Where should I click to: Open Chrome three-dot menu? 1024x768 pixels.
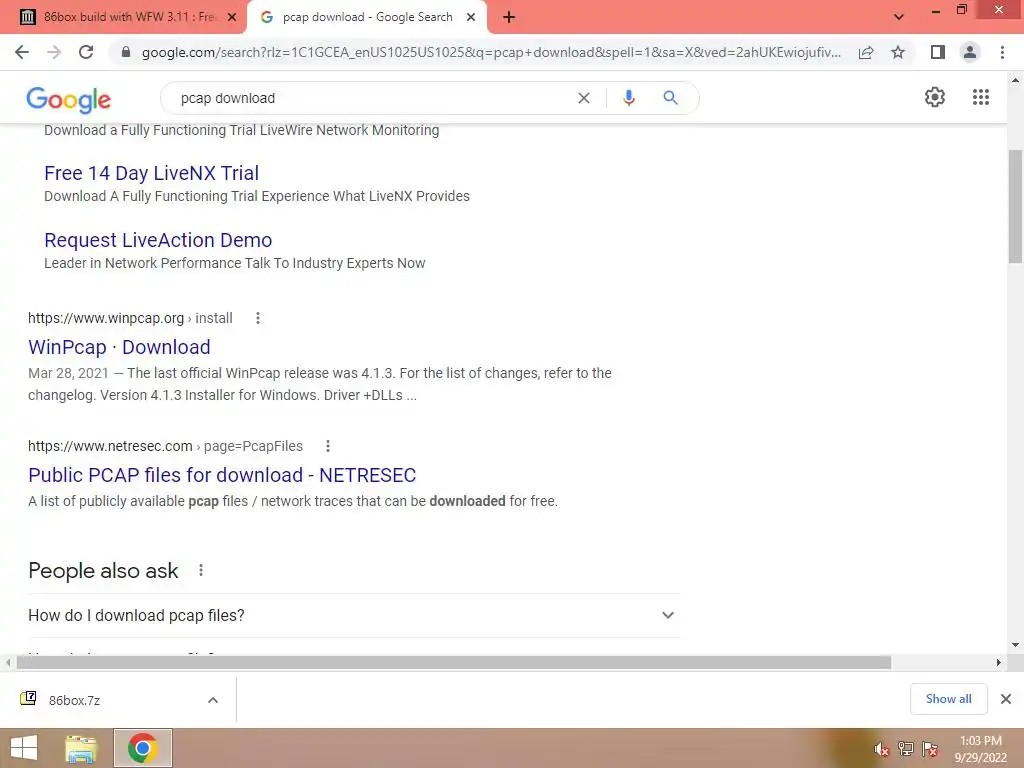pos(1002,52)
